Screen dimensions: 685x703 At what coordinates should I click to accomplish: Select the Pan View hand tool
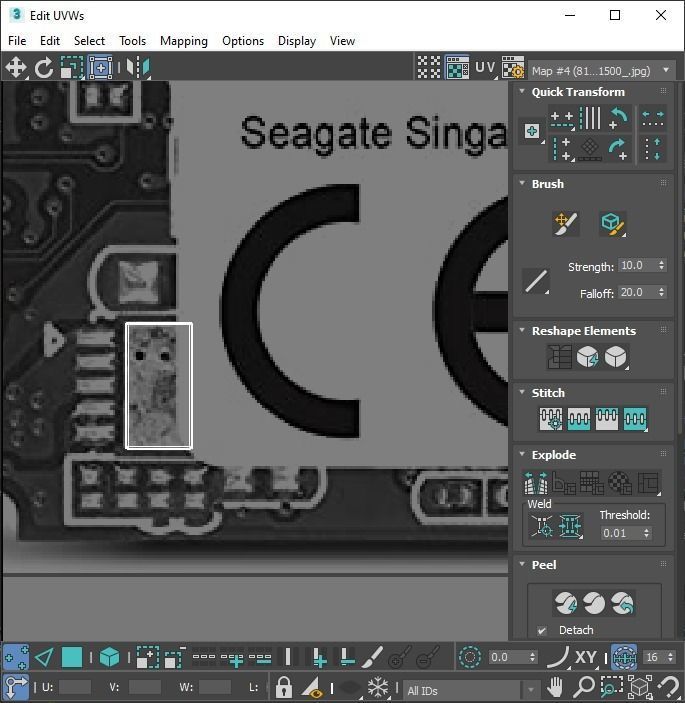[555, 687]
